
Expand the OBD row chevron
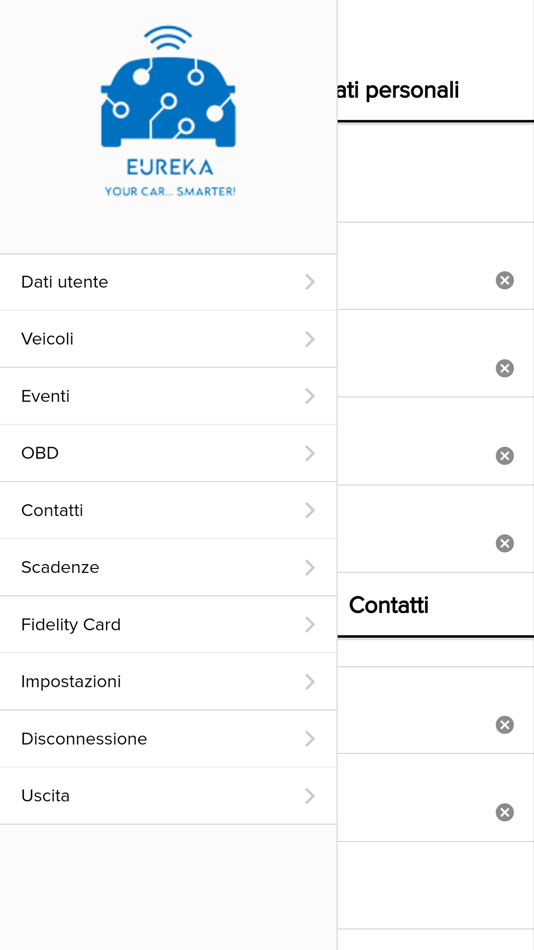310,453
